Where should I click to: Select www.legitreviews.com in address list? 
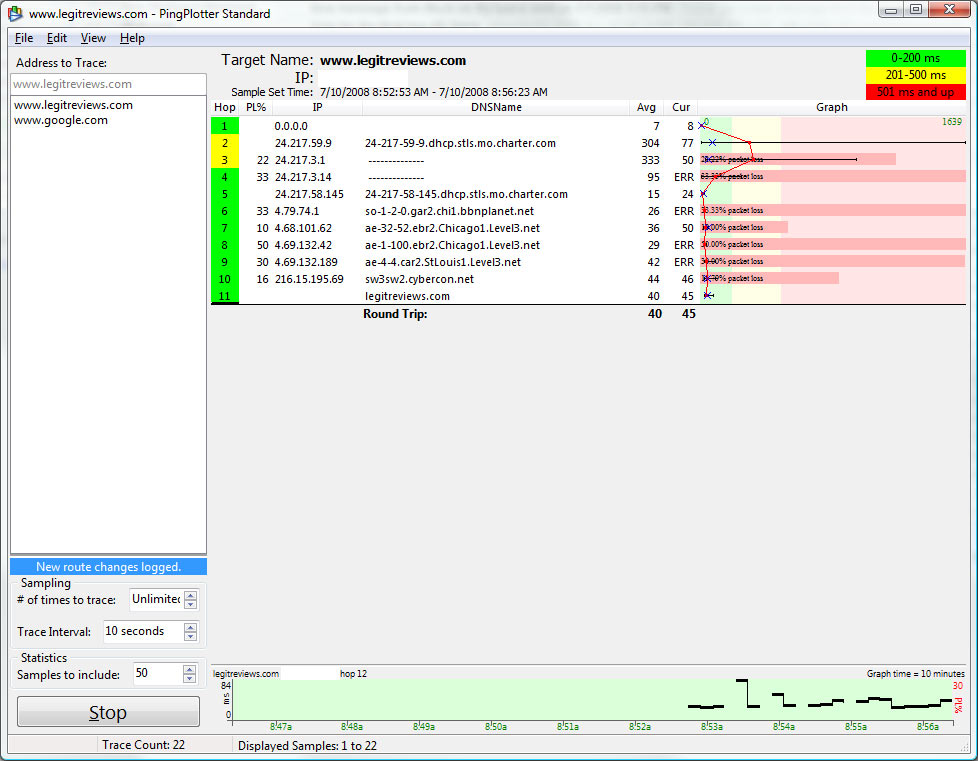(73, 105)
